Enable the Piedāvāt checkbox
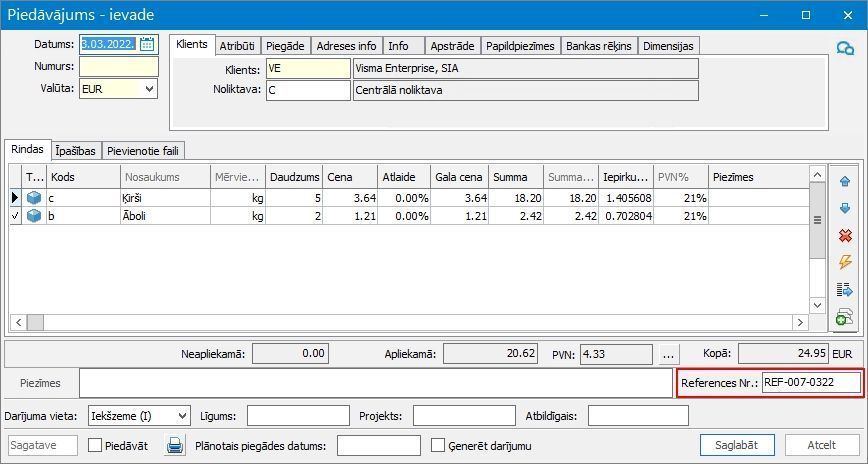 click(x=96, y=445)
